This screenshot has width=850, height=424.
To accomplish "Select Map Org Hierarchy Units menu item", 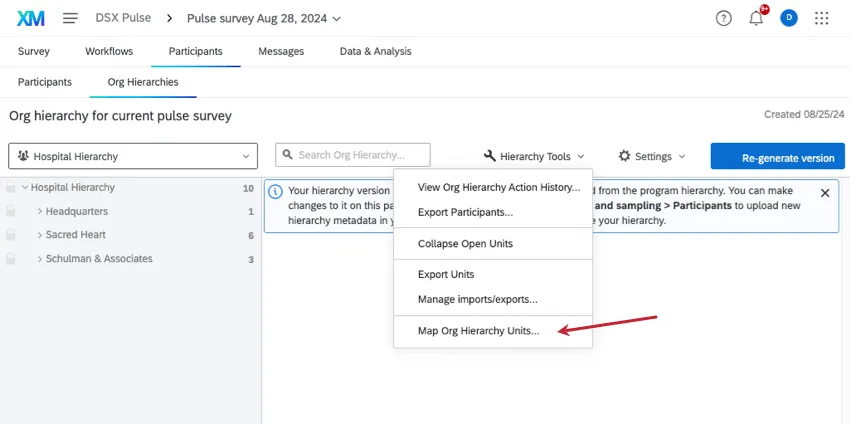I will click(x=478, y=330).
